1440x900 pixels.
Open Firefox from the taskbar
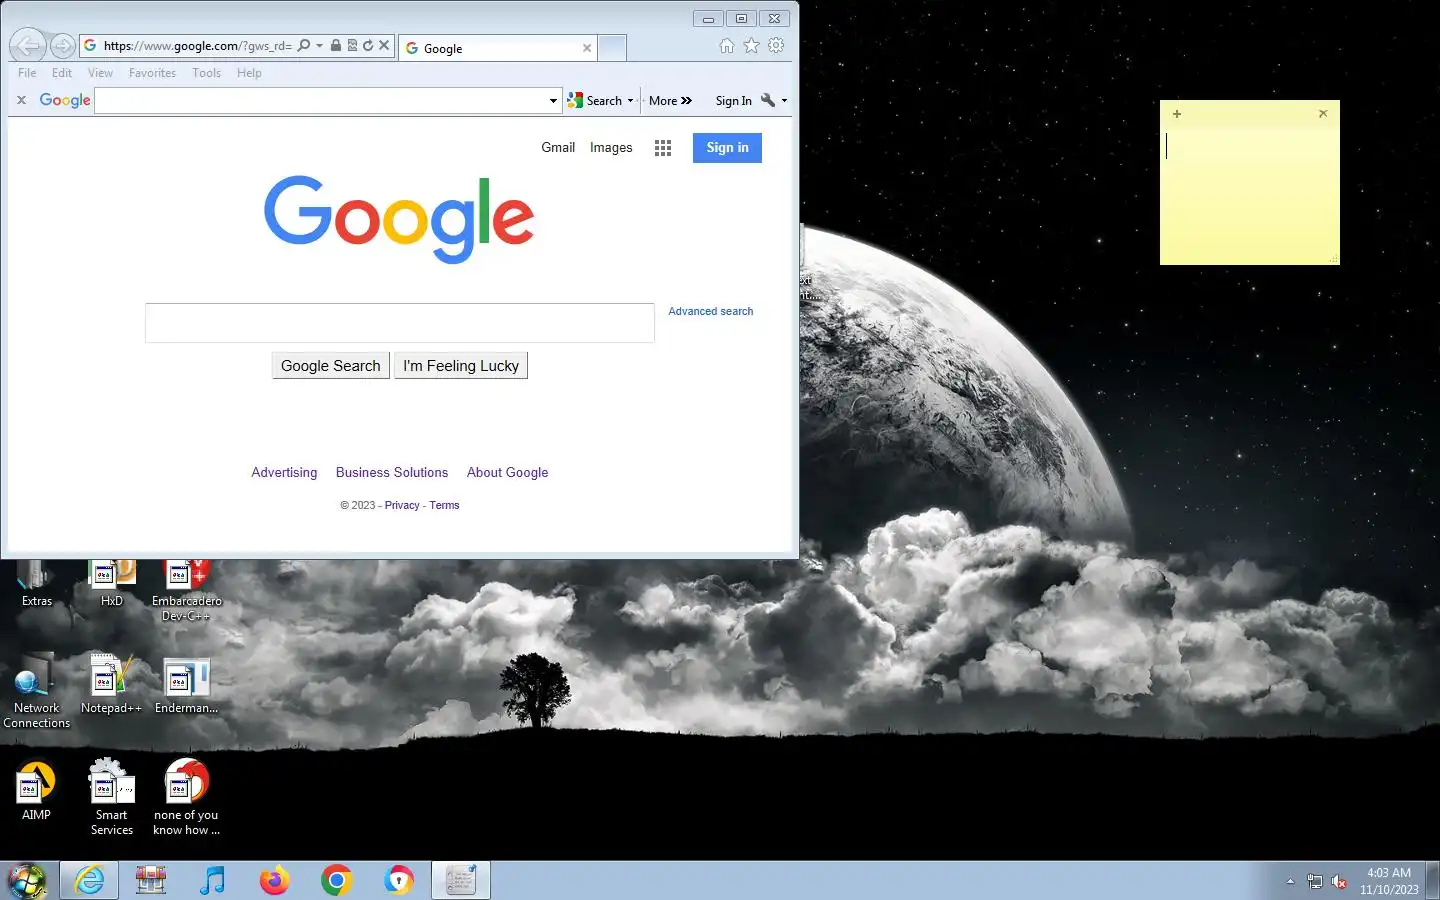(x=274, y=880)
